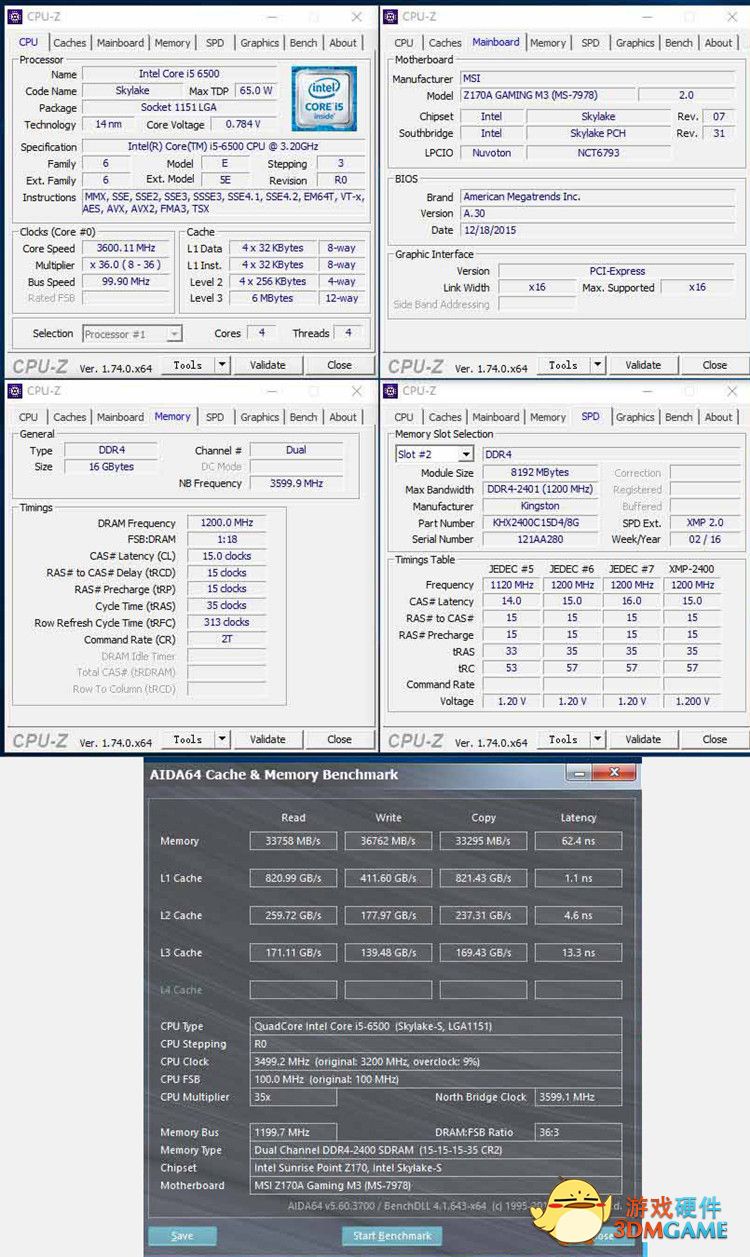Click the CPU-Z title icon in the Intel Core i5 6500 processor window
This screenshot has width=750, height=1257.
tap(15, 16)
